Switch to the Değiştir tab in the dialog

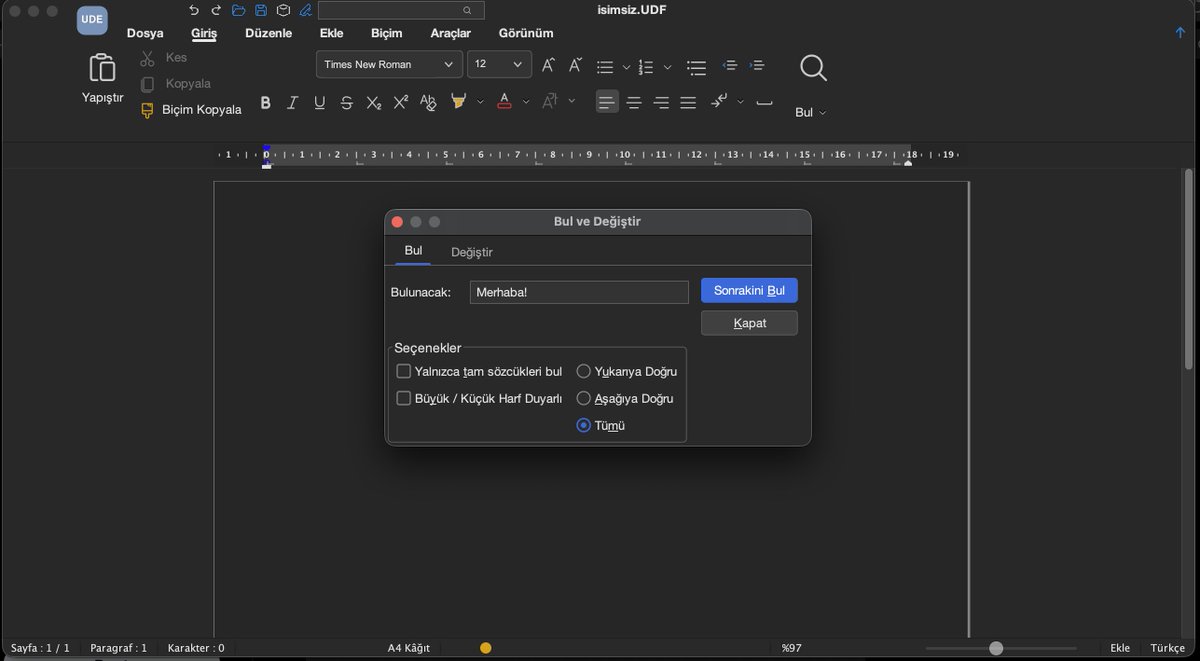point(472,252)
